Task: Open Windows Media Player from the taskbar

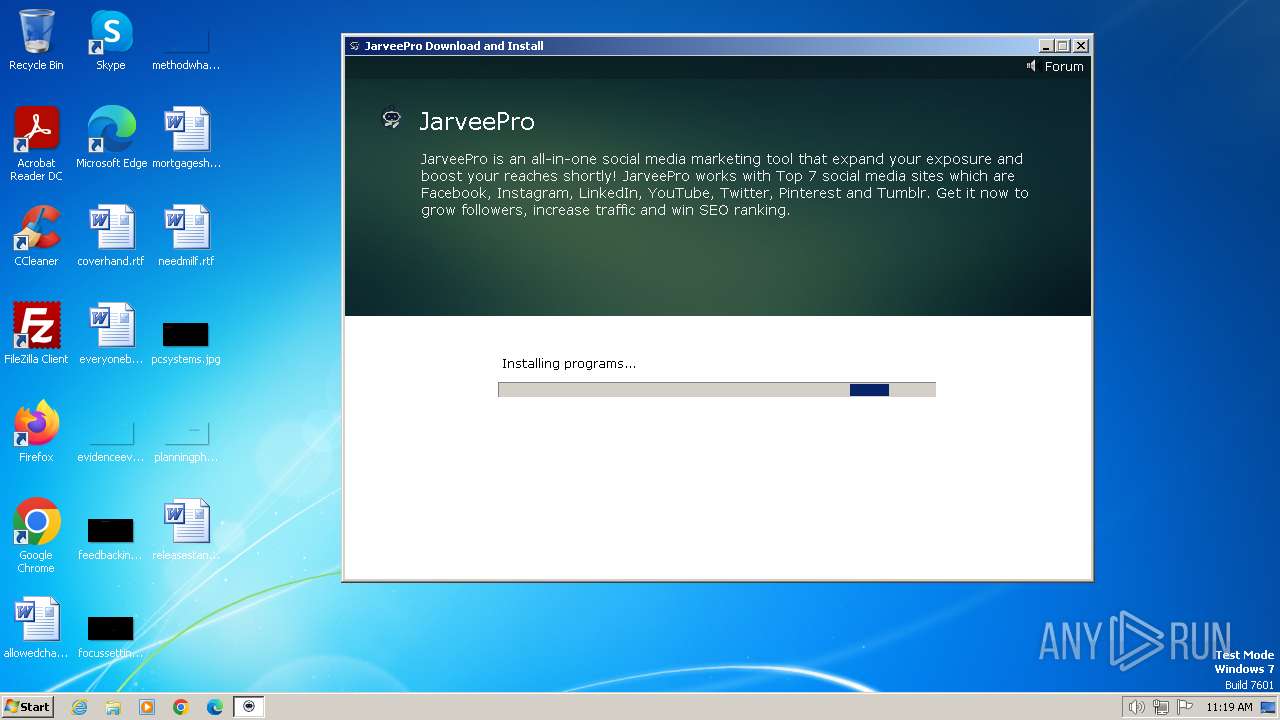Action: tap(147, 707)
